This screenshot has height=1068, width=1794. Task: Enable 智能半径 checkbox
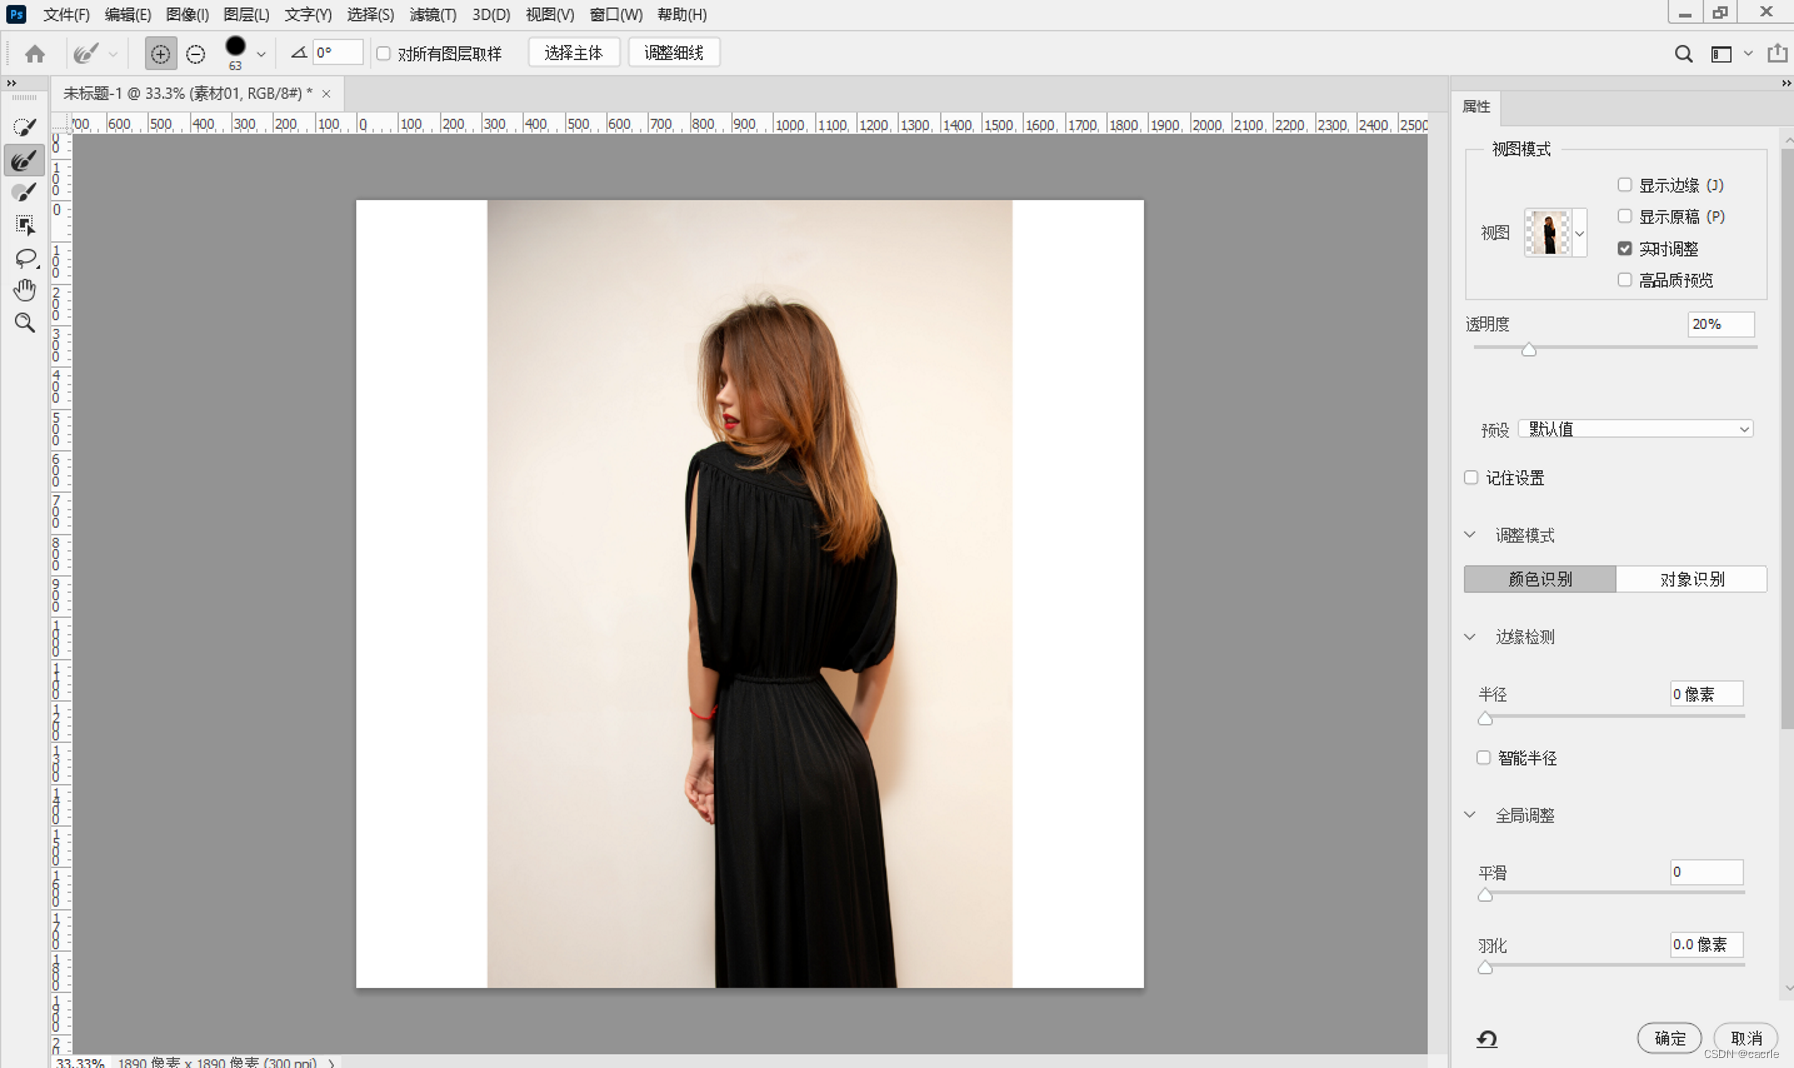1483,758
